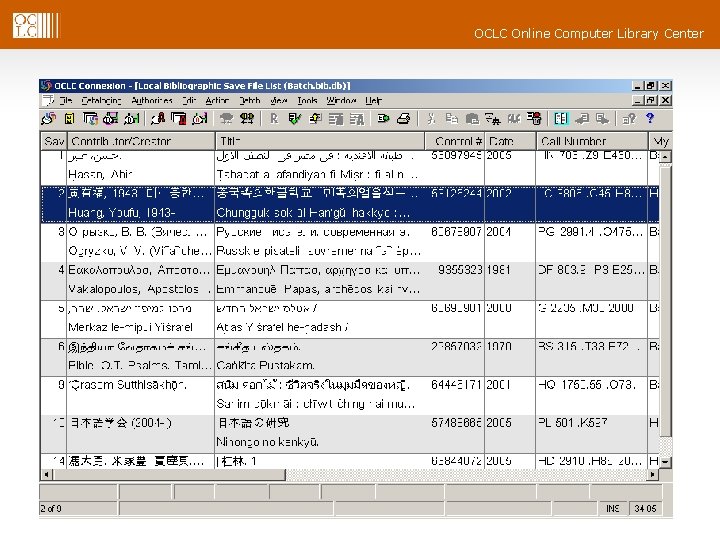
Task: Sort by the Call Number column header
Action: 592,141
